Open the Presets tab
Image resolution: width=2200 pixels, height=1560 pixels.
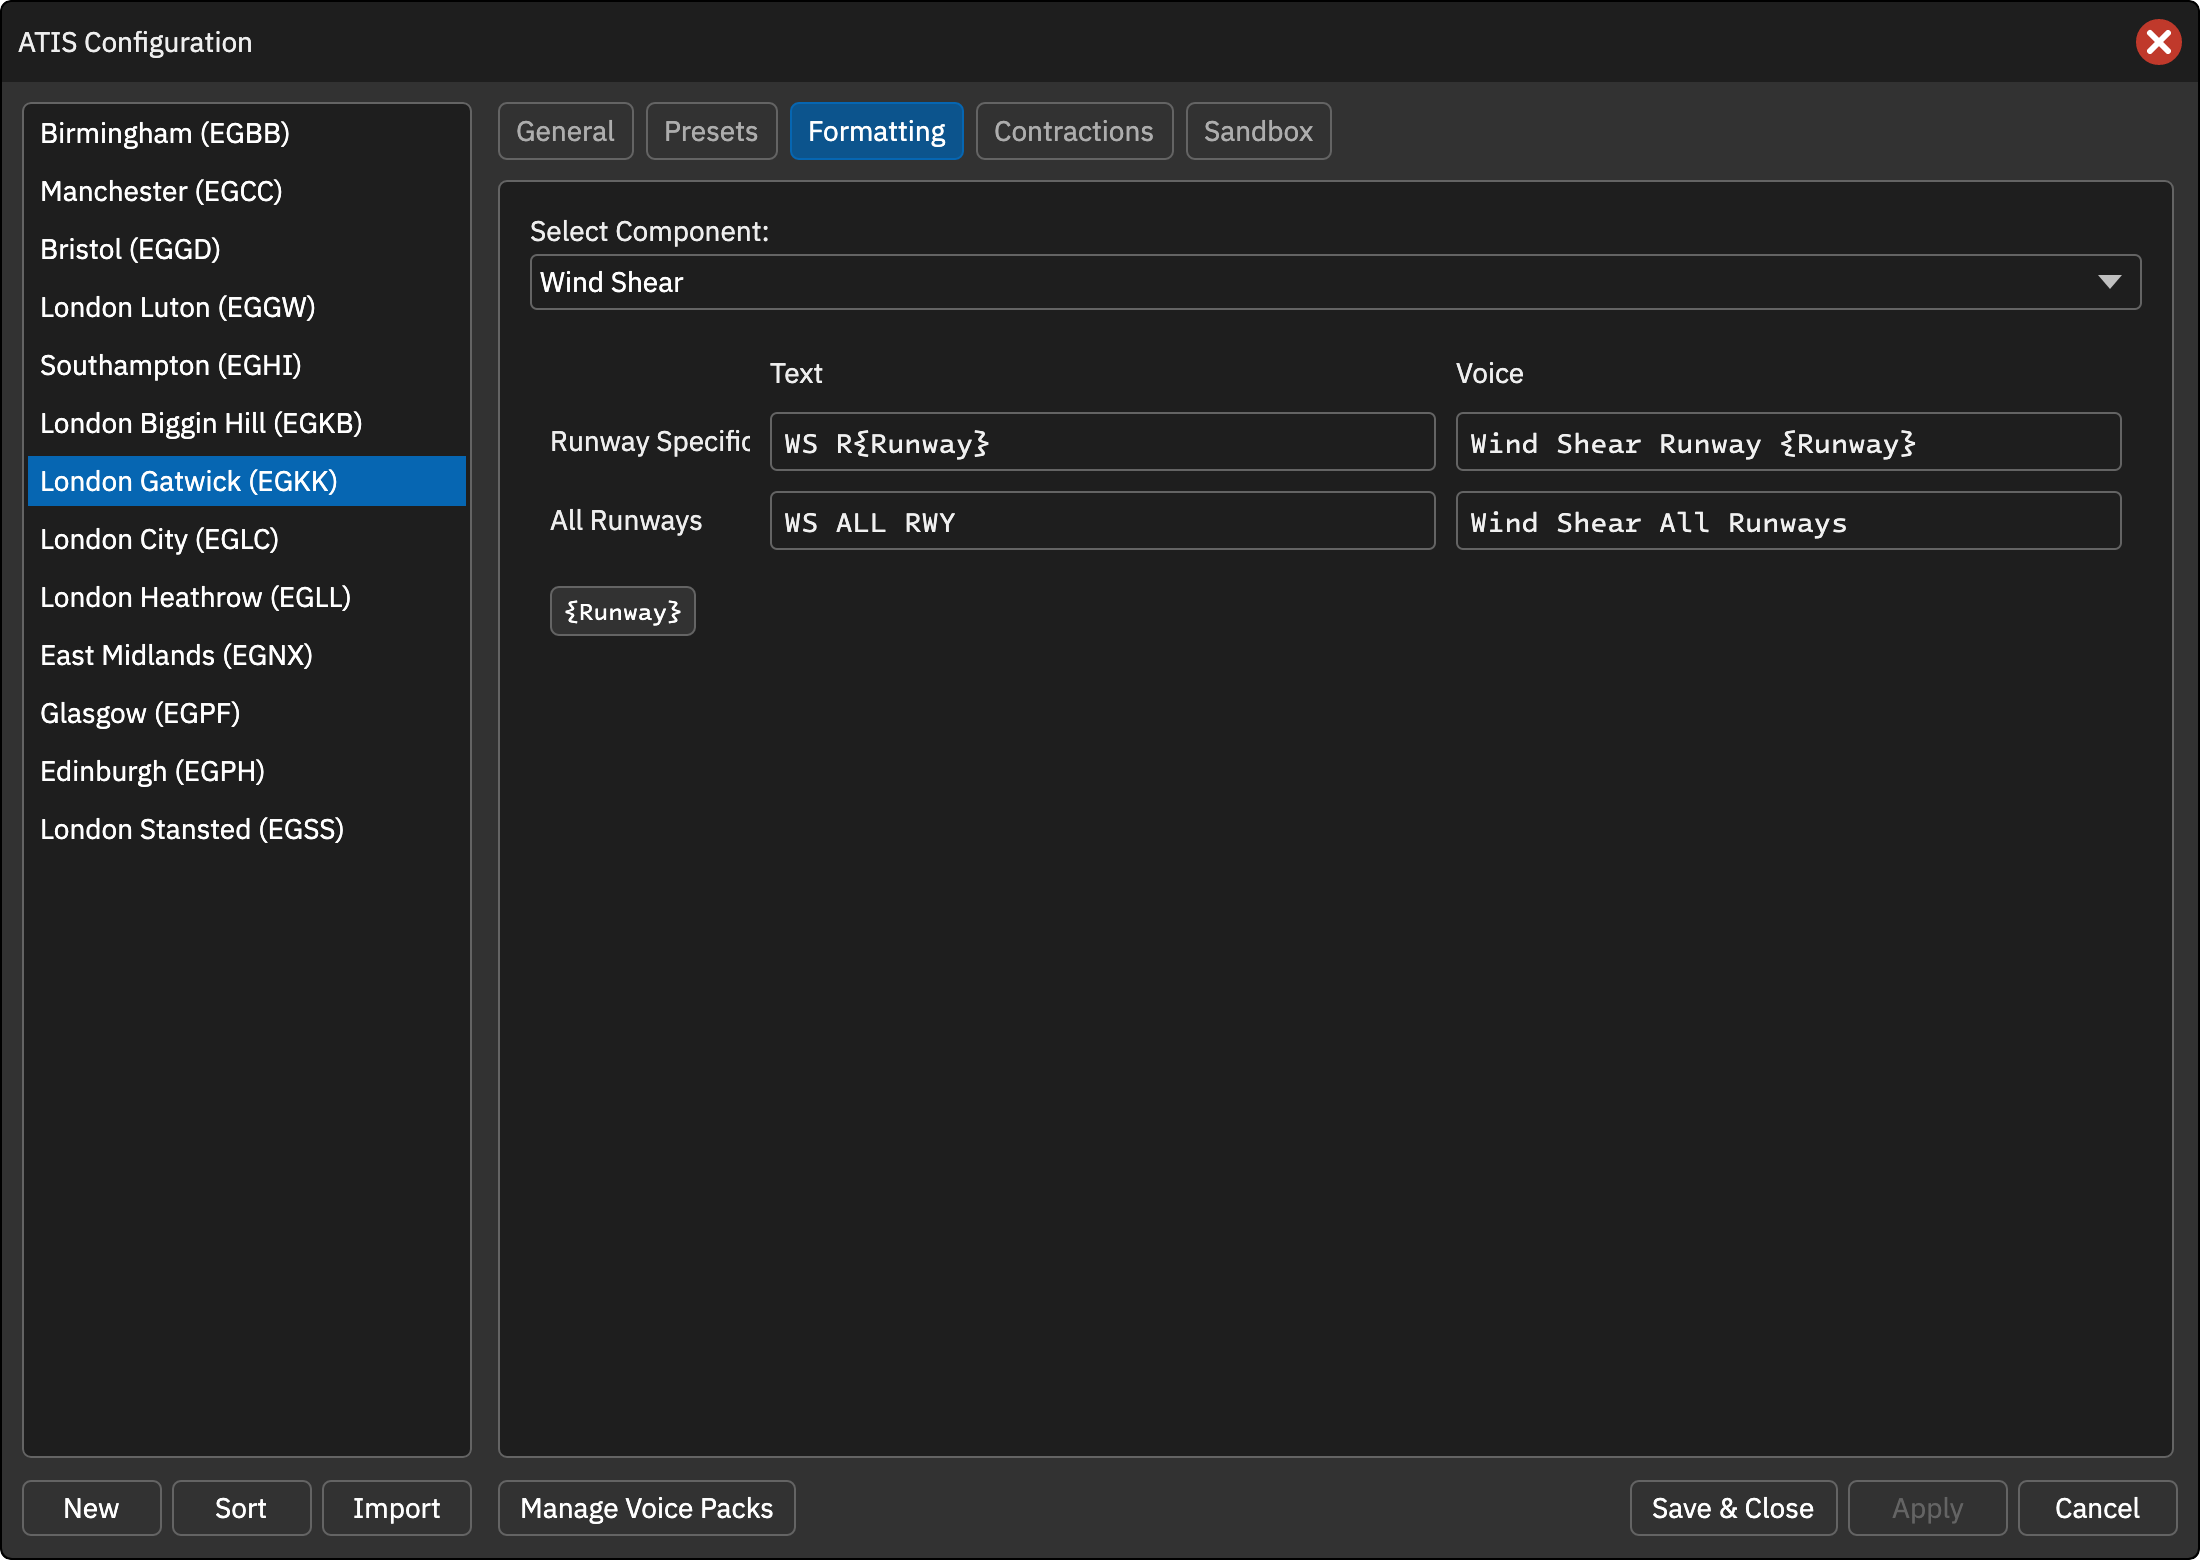(x=711, y=131)
